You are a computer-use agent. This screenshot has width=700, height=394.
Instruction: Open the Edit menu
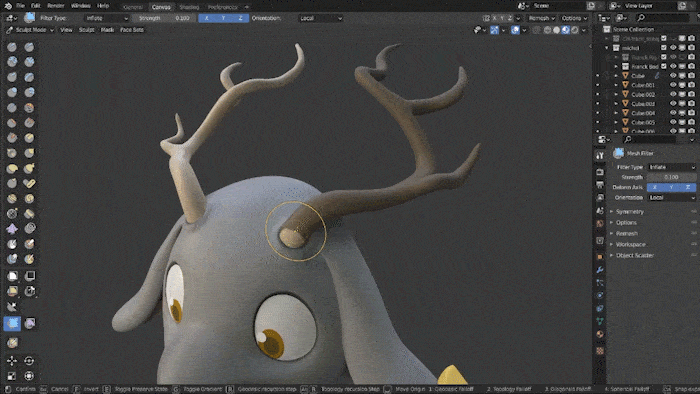[36, 6]
